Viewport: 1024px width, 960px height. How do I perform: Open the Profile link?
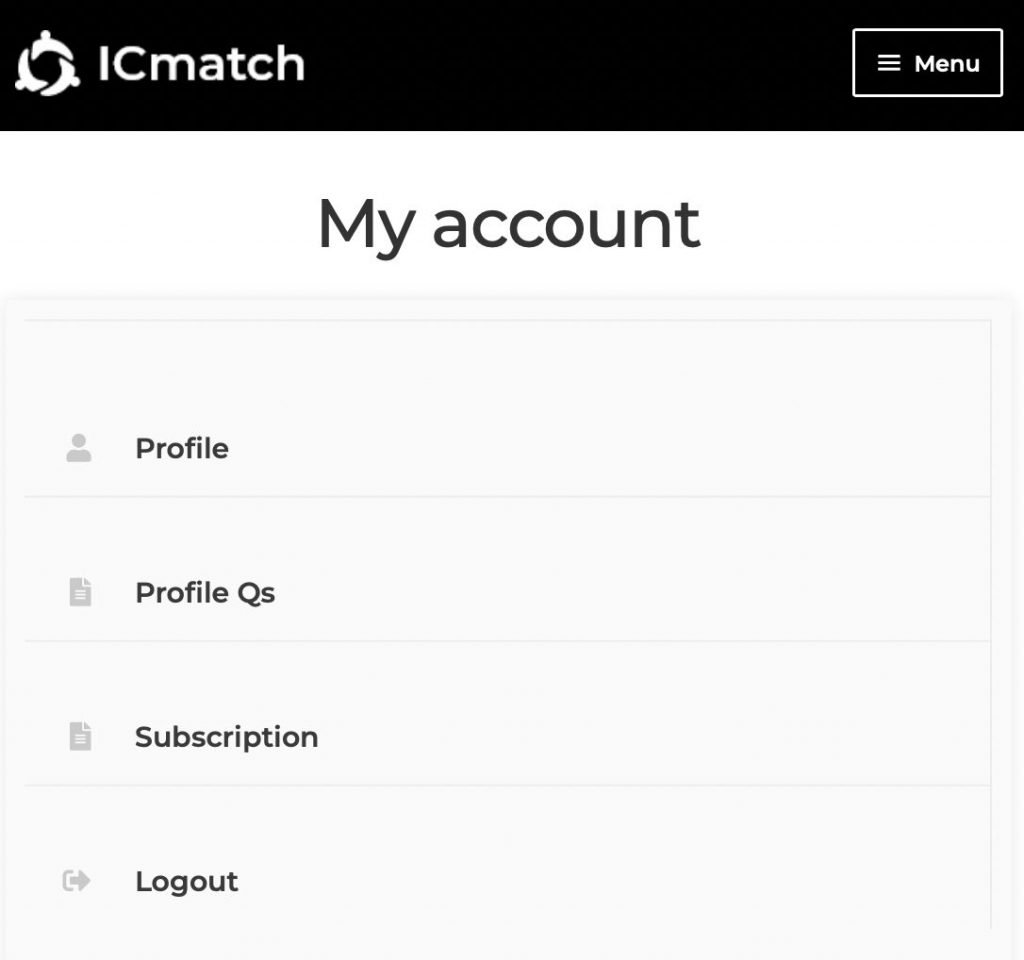point(182,449)
